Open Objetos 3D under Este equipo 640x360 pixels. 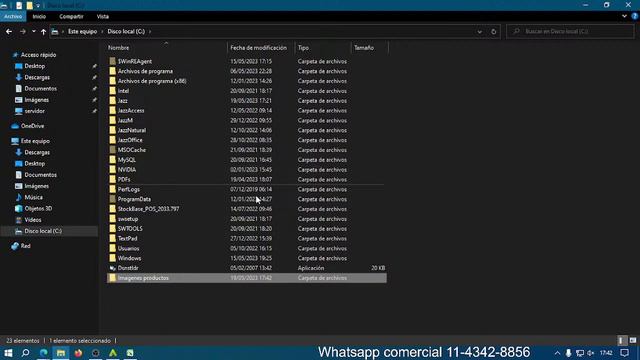click(38, 209)
